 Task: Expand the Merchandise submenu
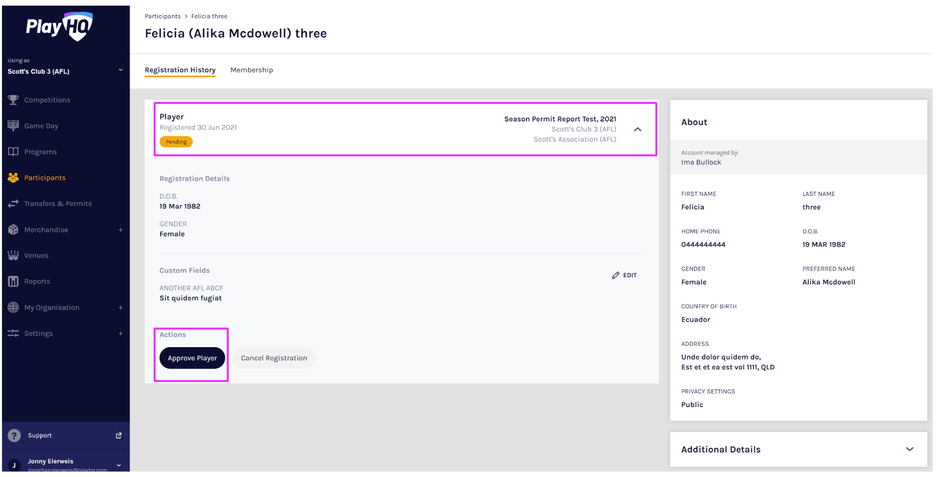(120, 230)
